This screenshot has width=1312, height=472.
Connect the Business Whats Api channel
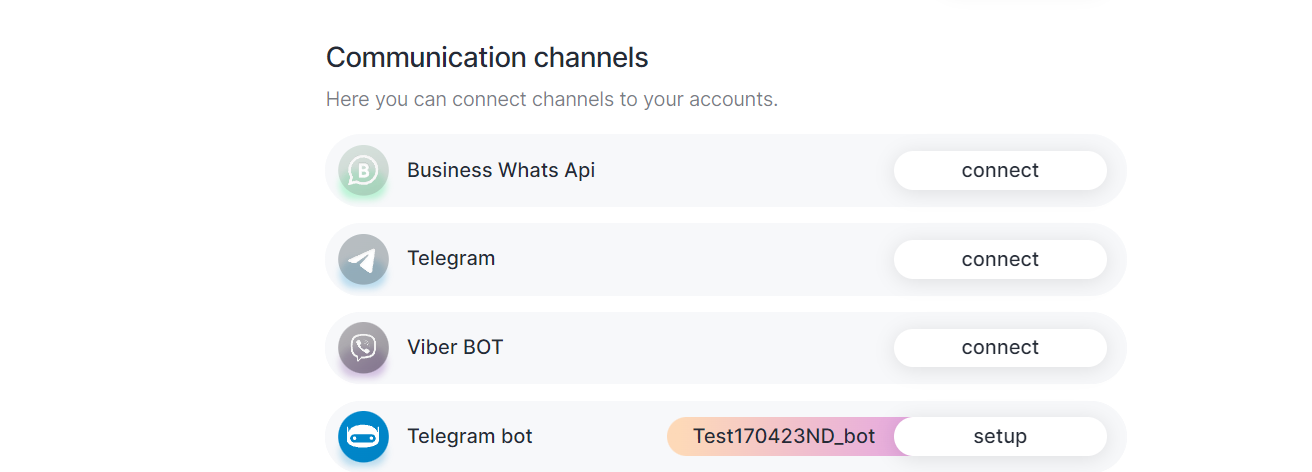click(x=1000, y=171)
